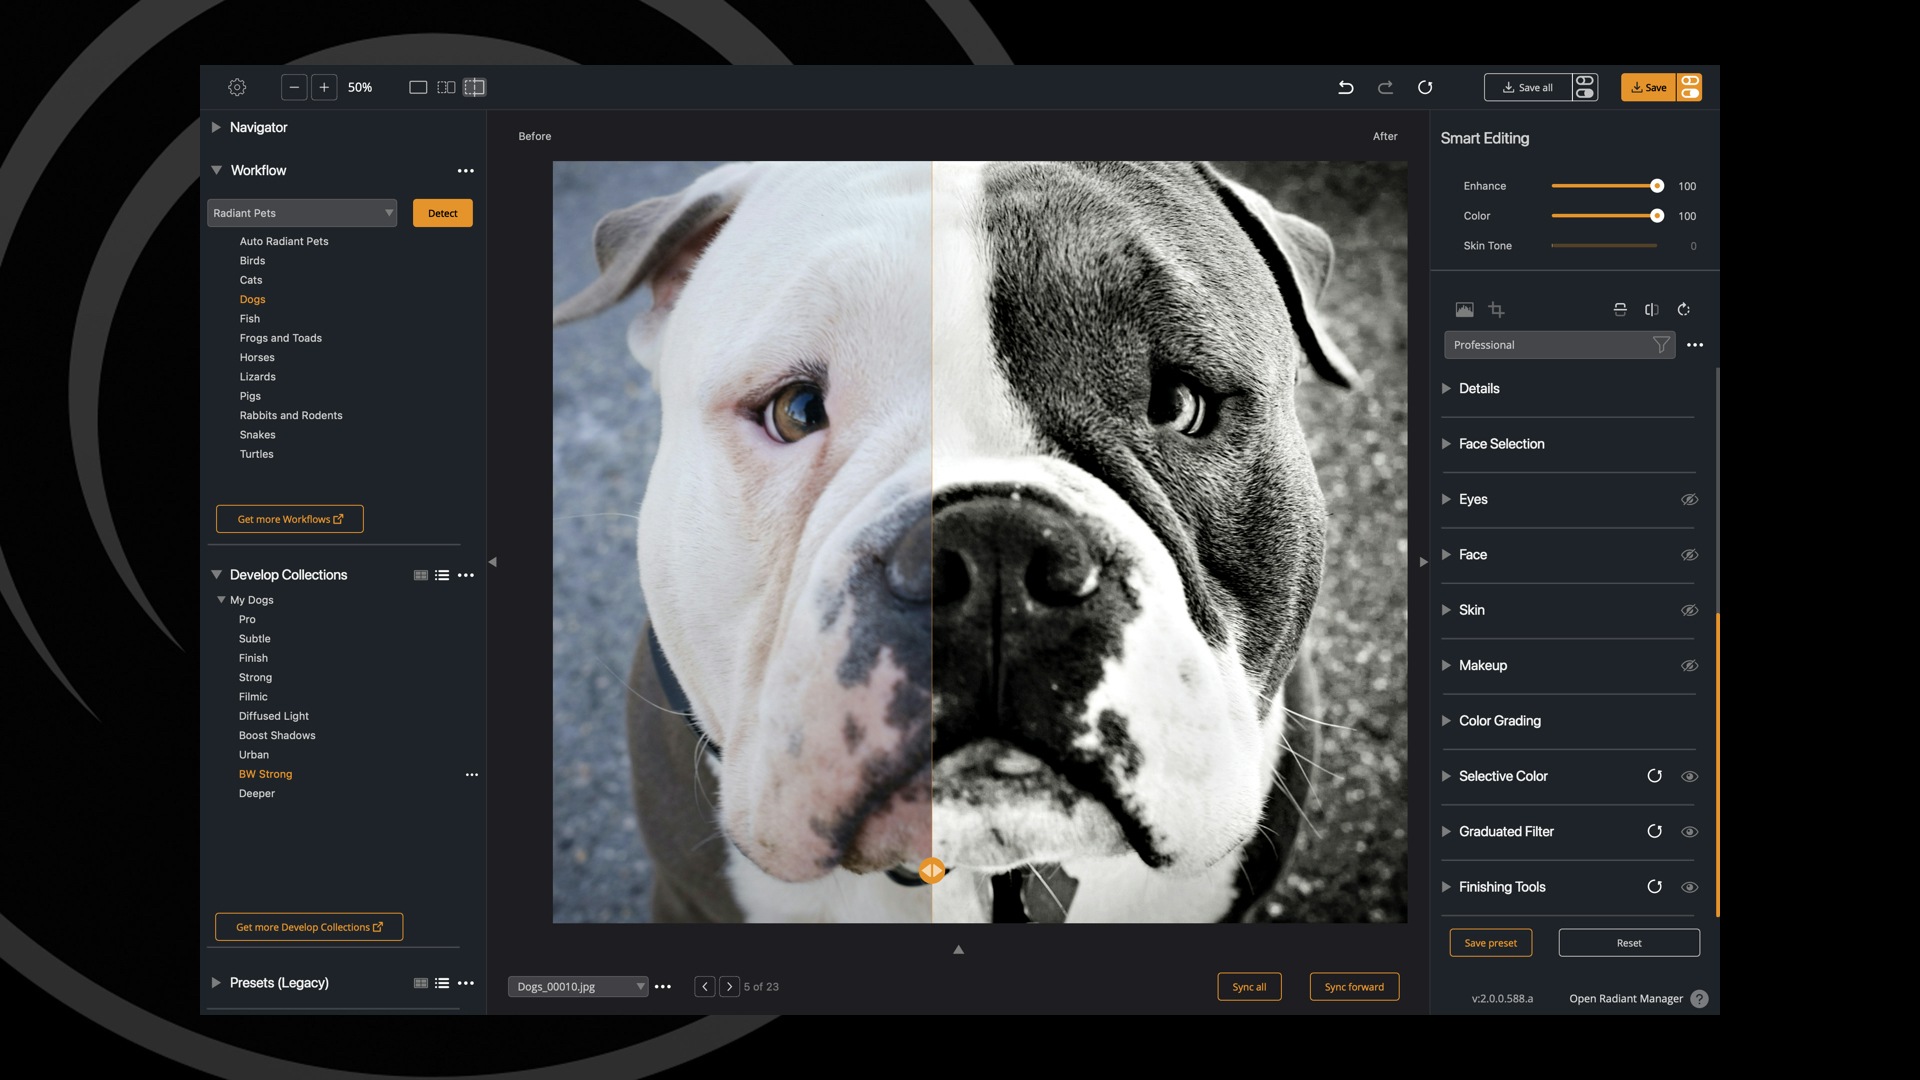Select the Horses workflow
1920x1080 pixels.
pyautogui.click(x=257, y=357)
